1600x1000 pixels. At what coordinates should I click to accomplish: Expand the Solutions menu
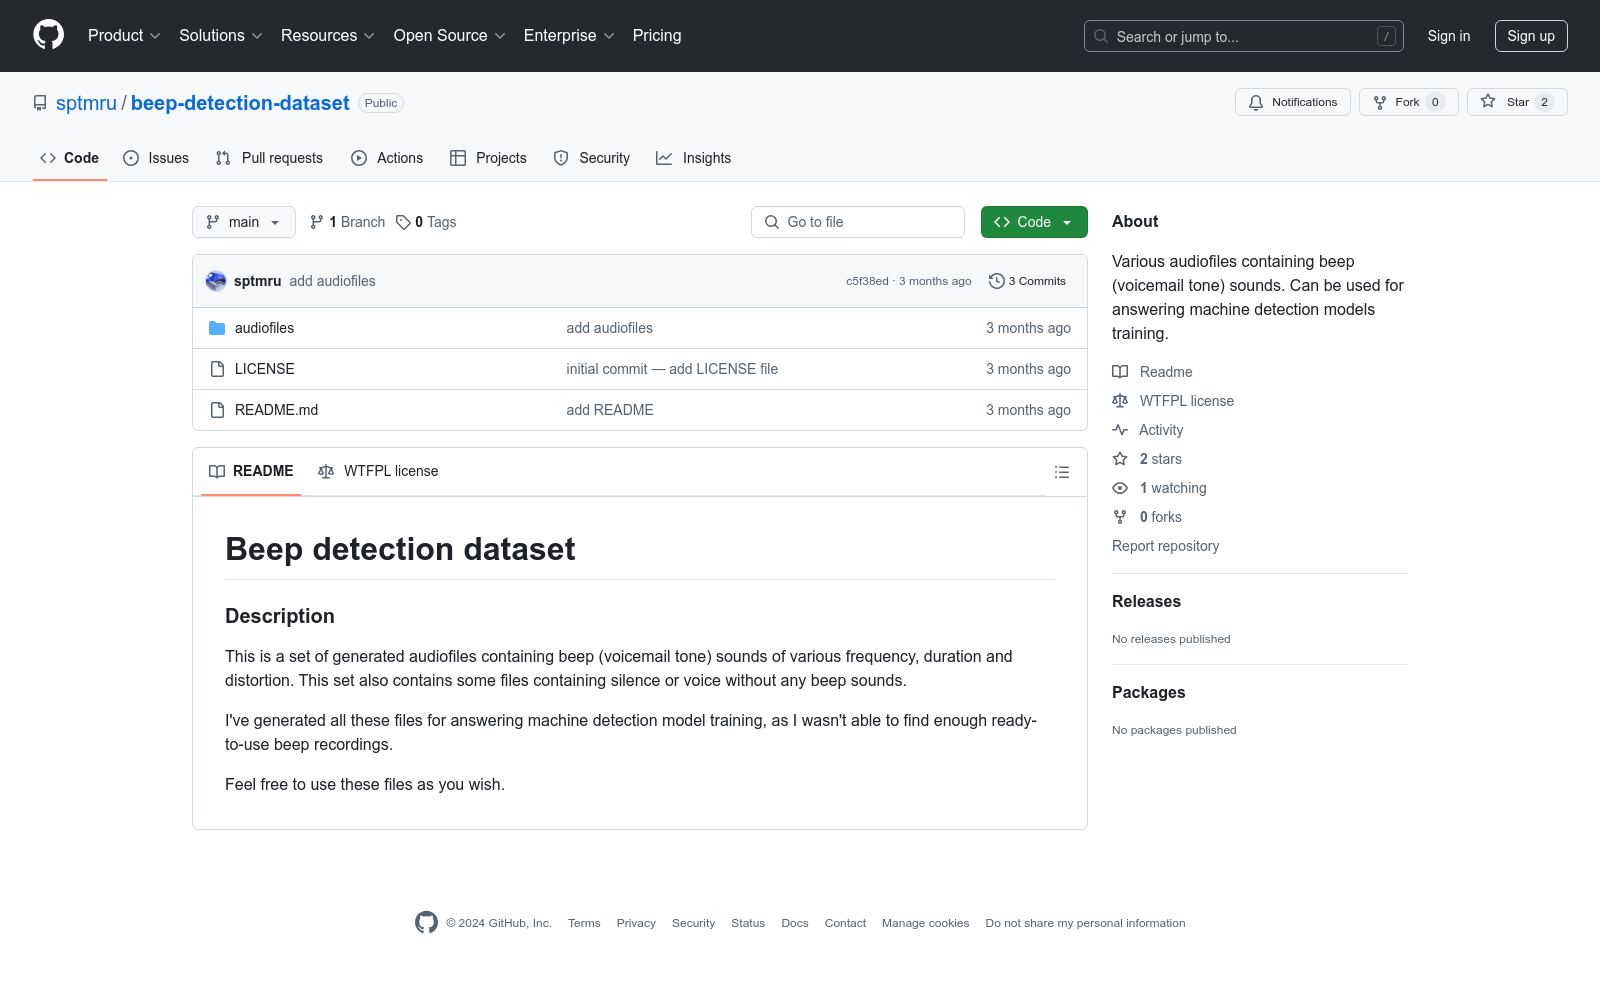click(x=221, y=36)
